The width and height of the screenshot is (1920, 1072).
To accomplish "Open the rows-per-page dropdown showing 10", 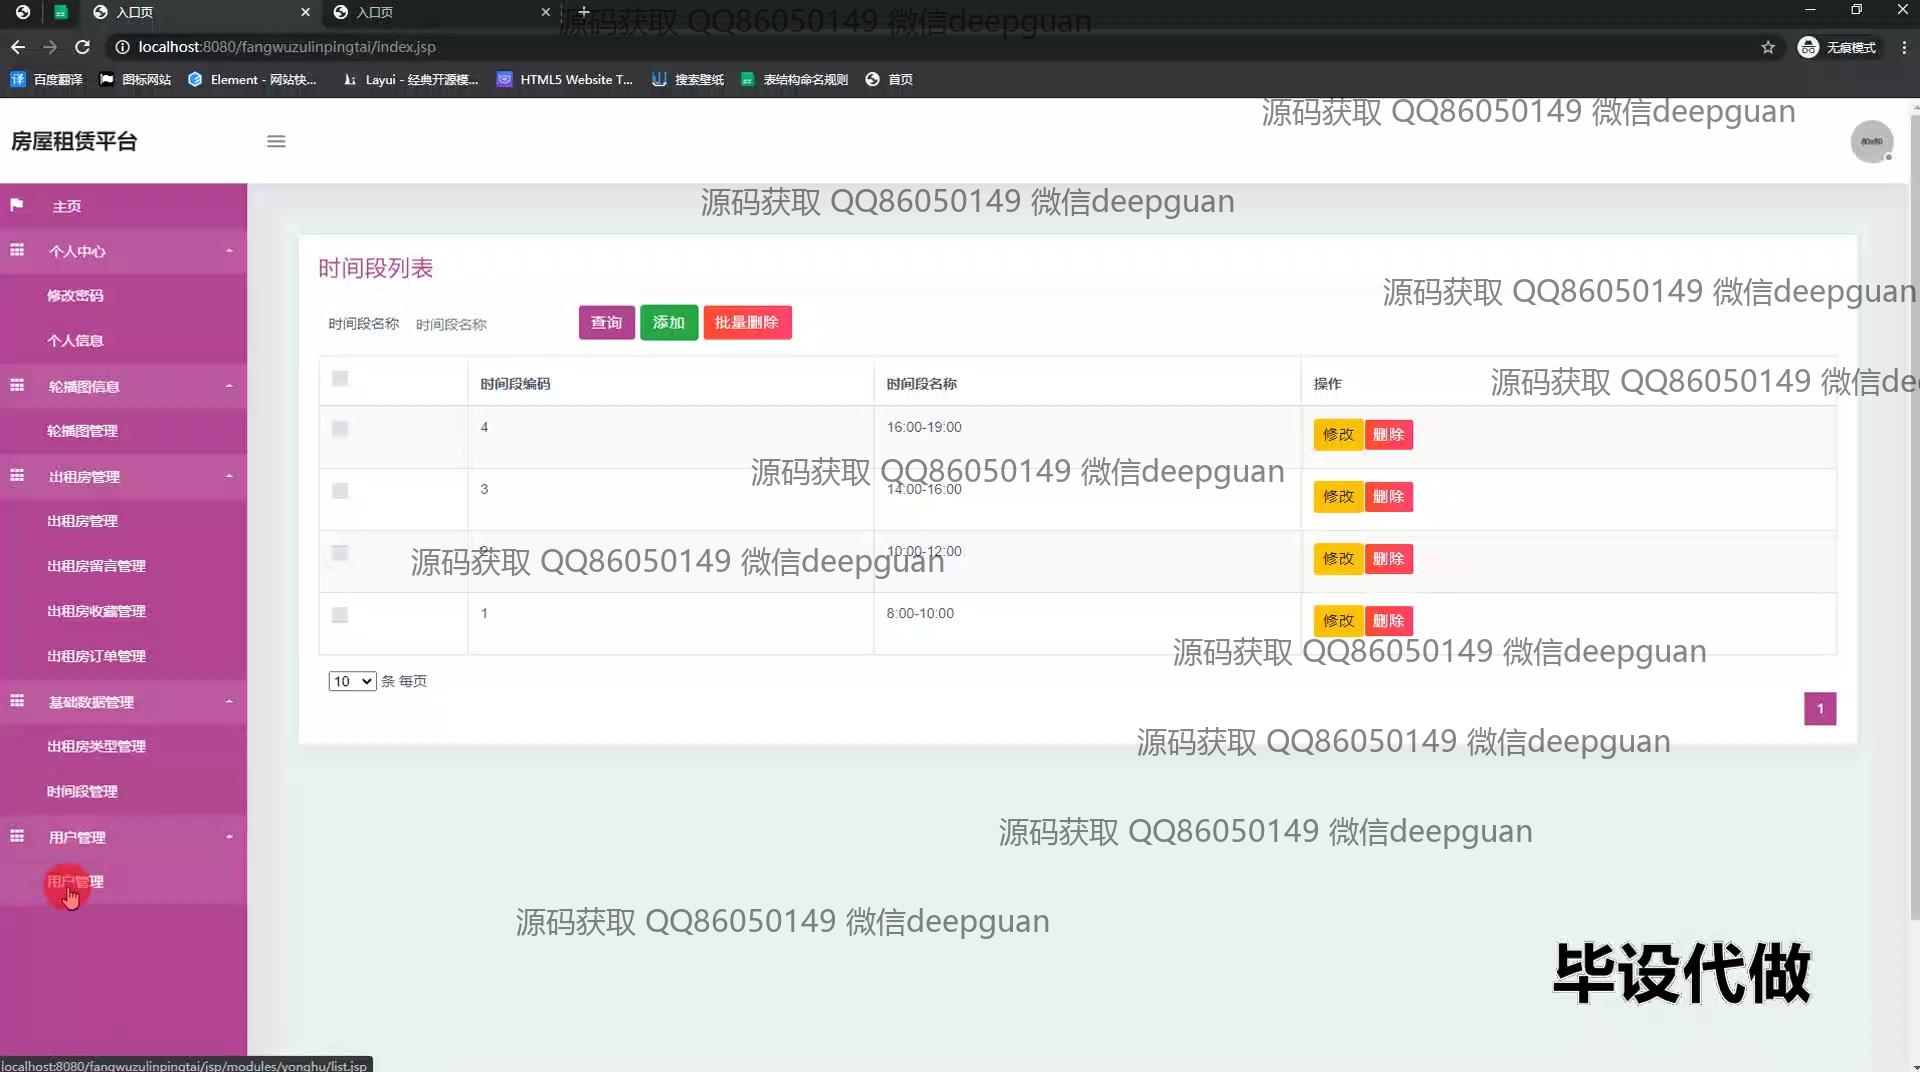I will click(351, 681).
